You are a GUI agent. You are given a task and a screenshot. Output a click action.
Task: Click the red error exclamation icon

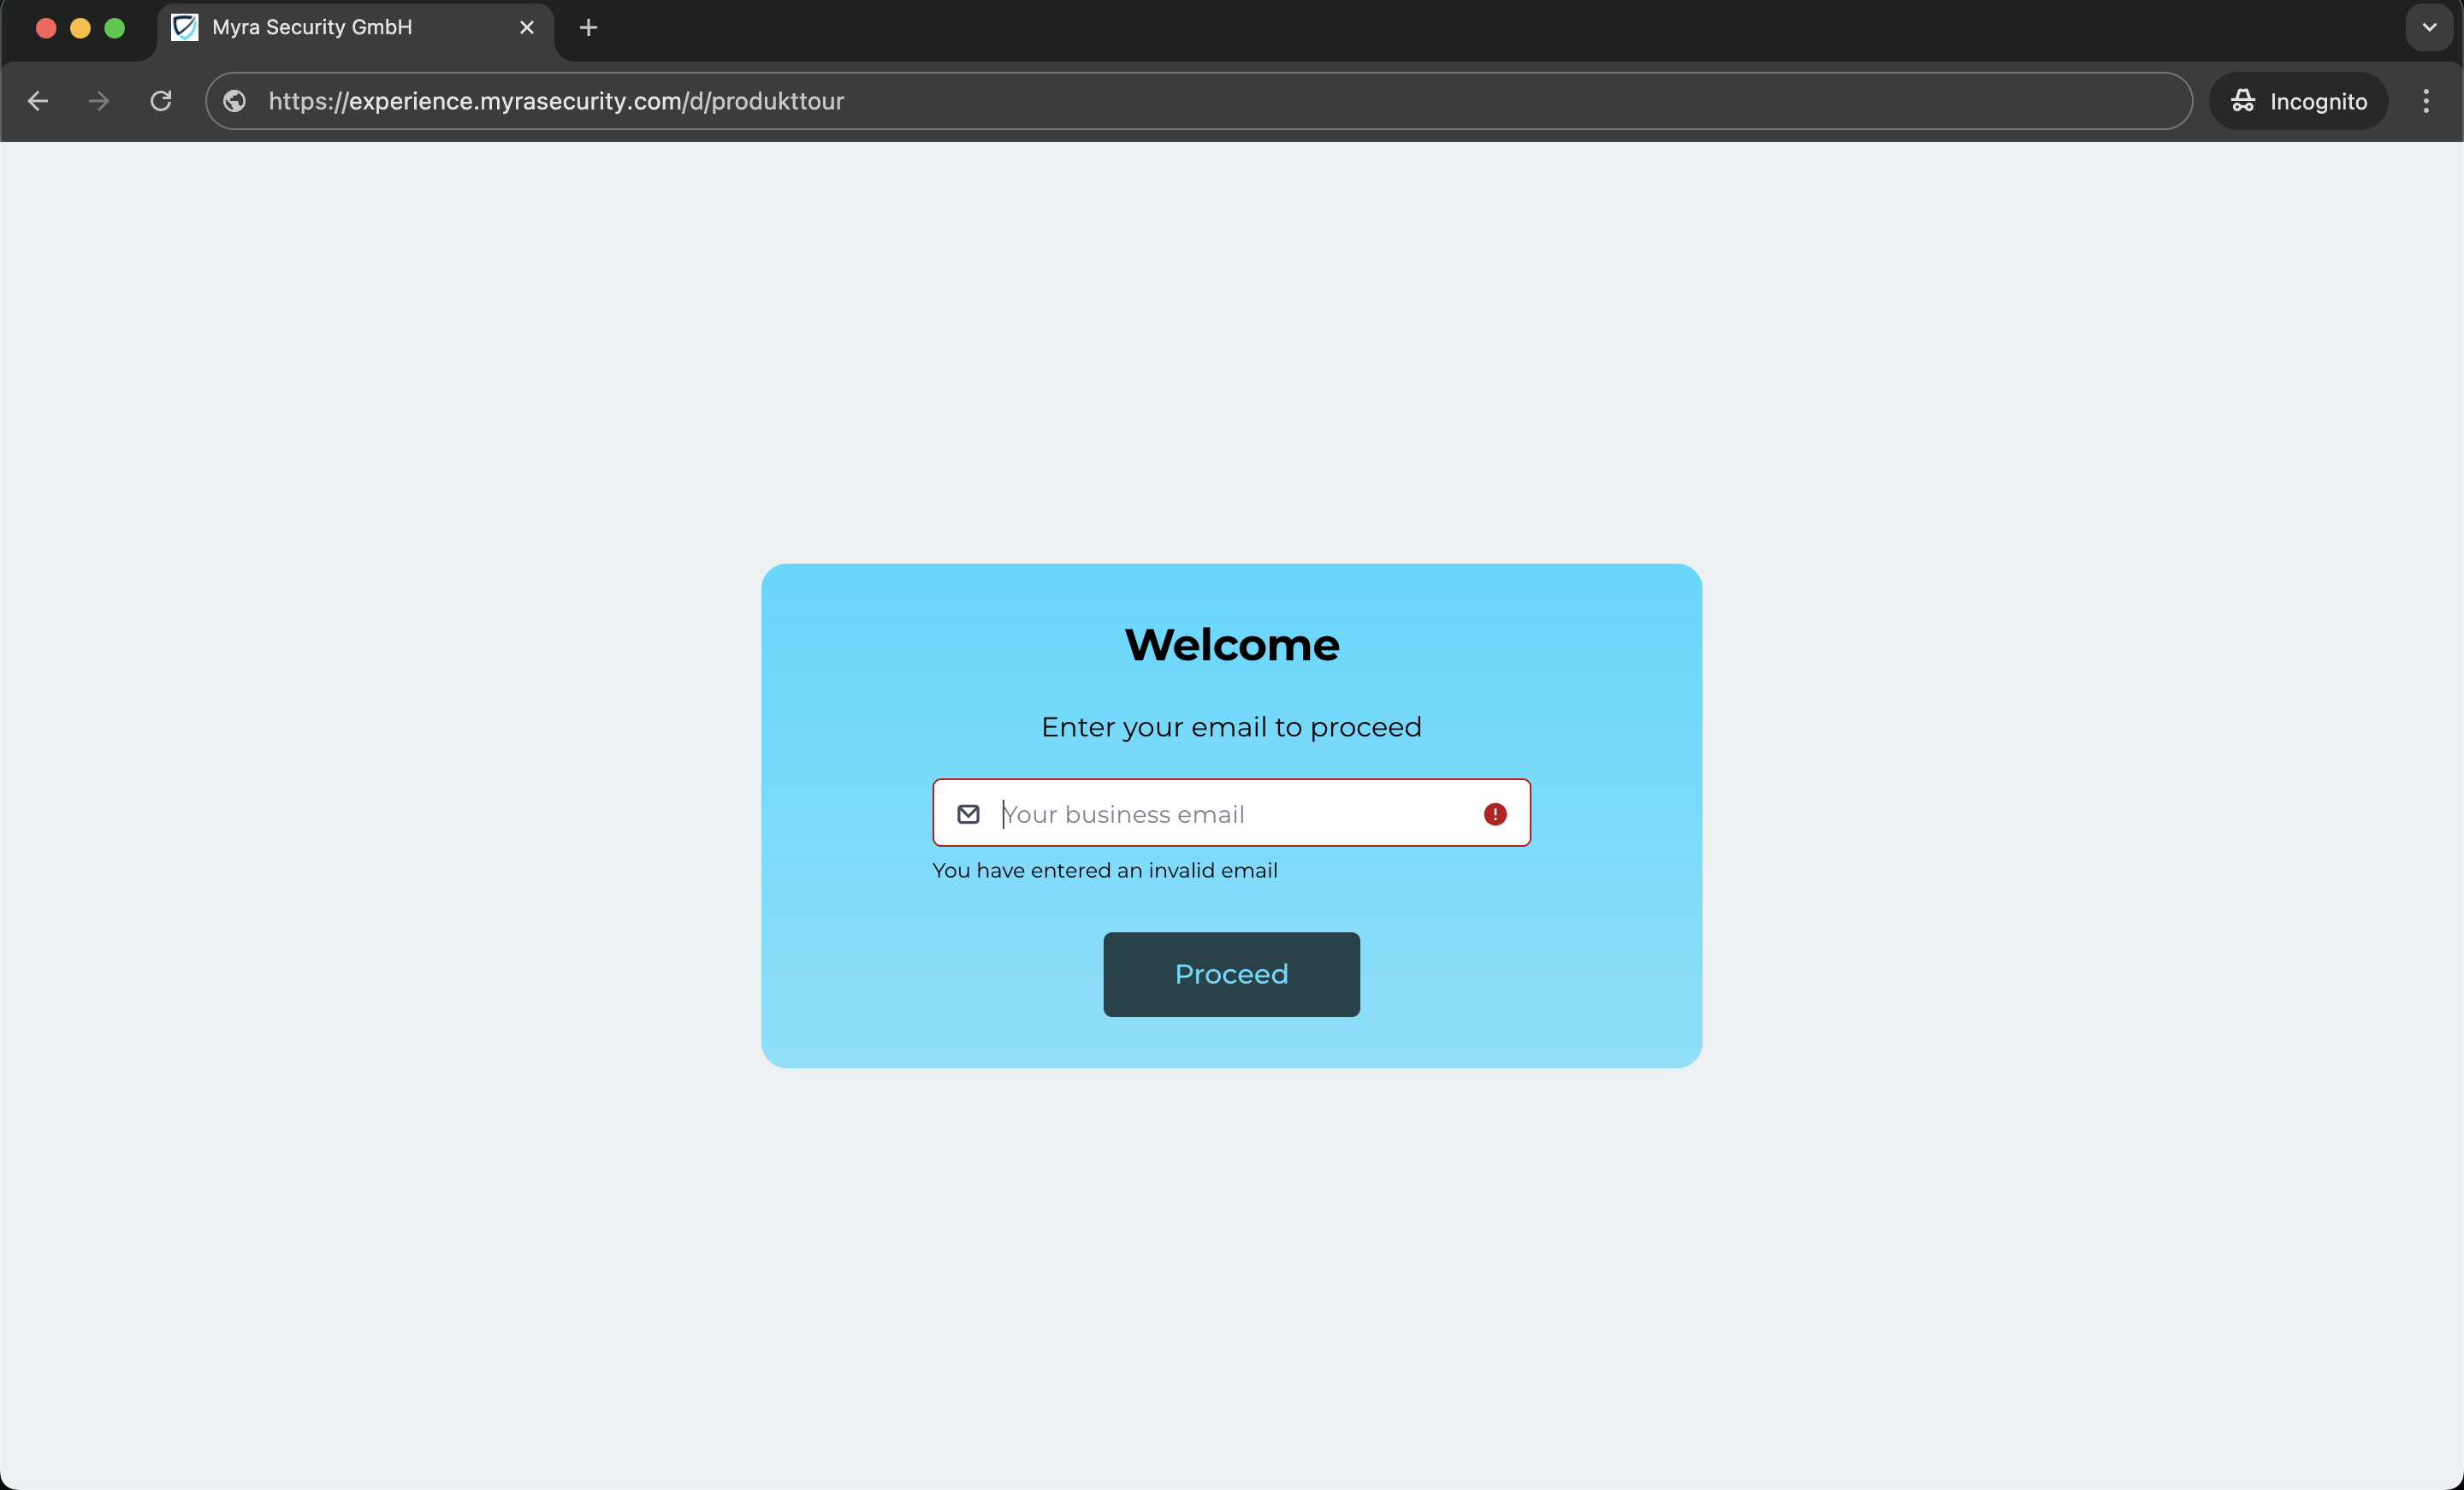coord(1494,814)
